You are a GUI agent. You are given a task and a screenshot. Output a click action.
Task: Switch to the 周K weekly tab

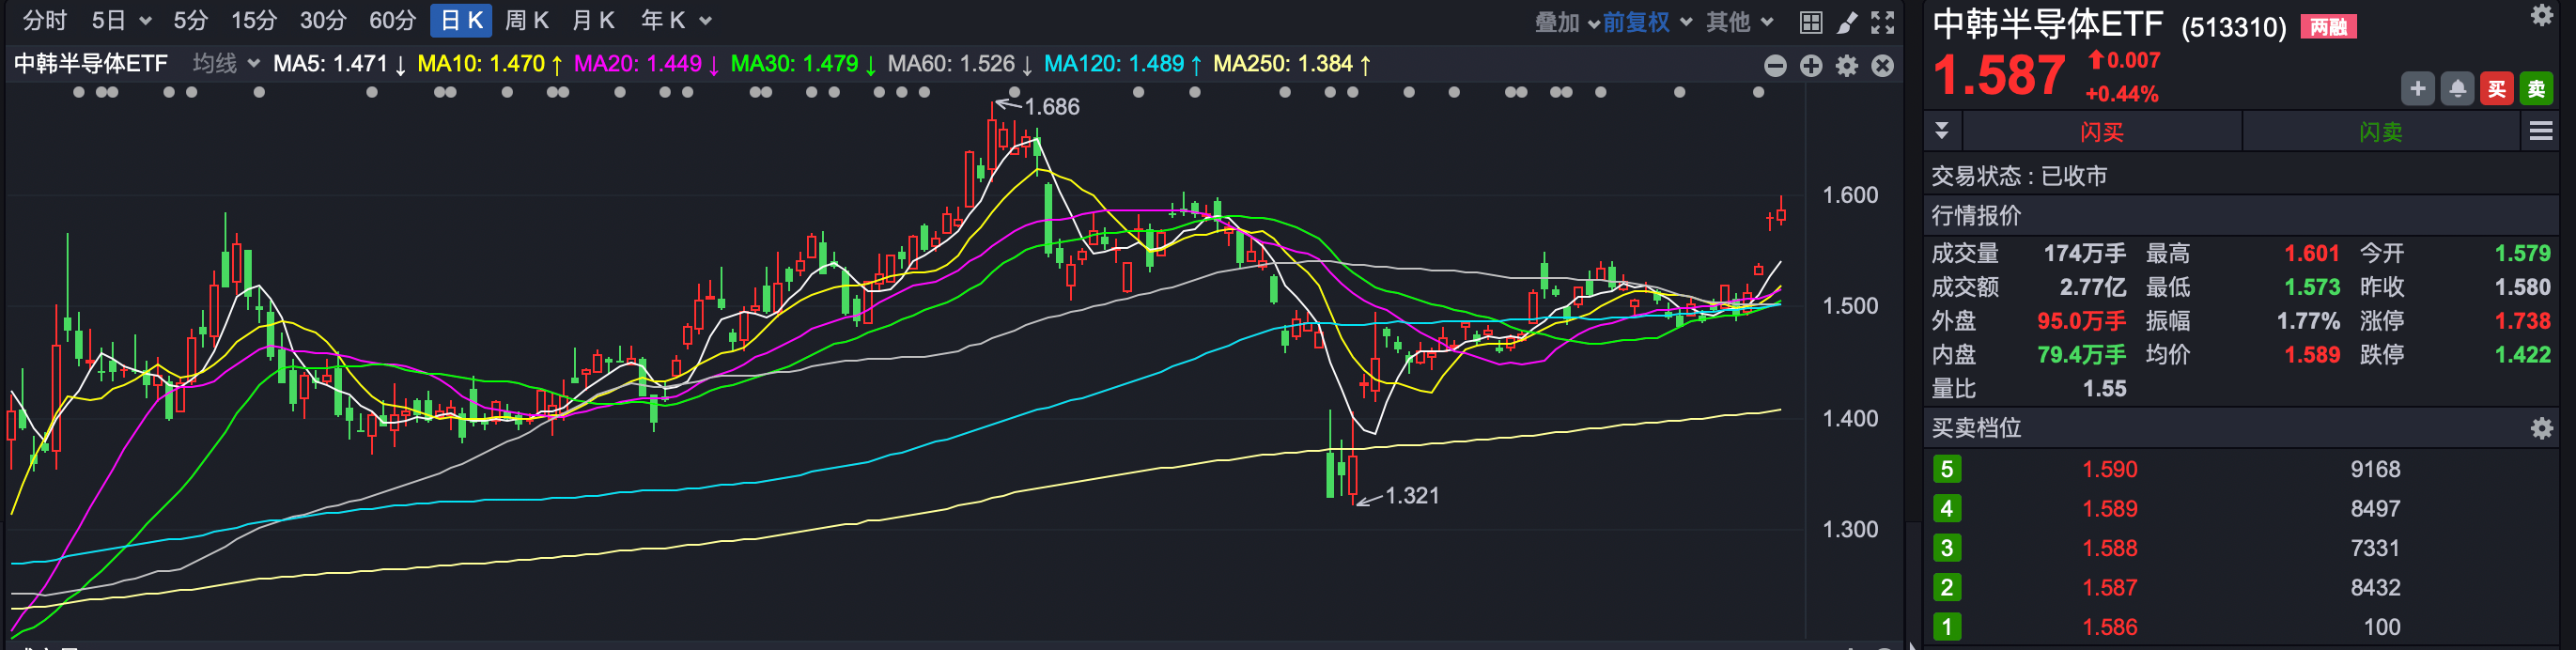pyautogui.click(x=526, y=21)
